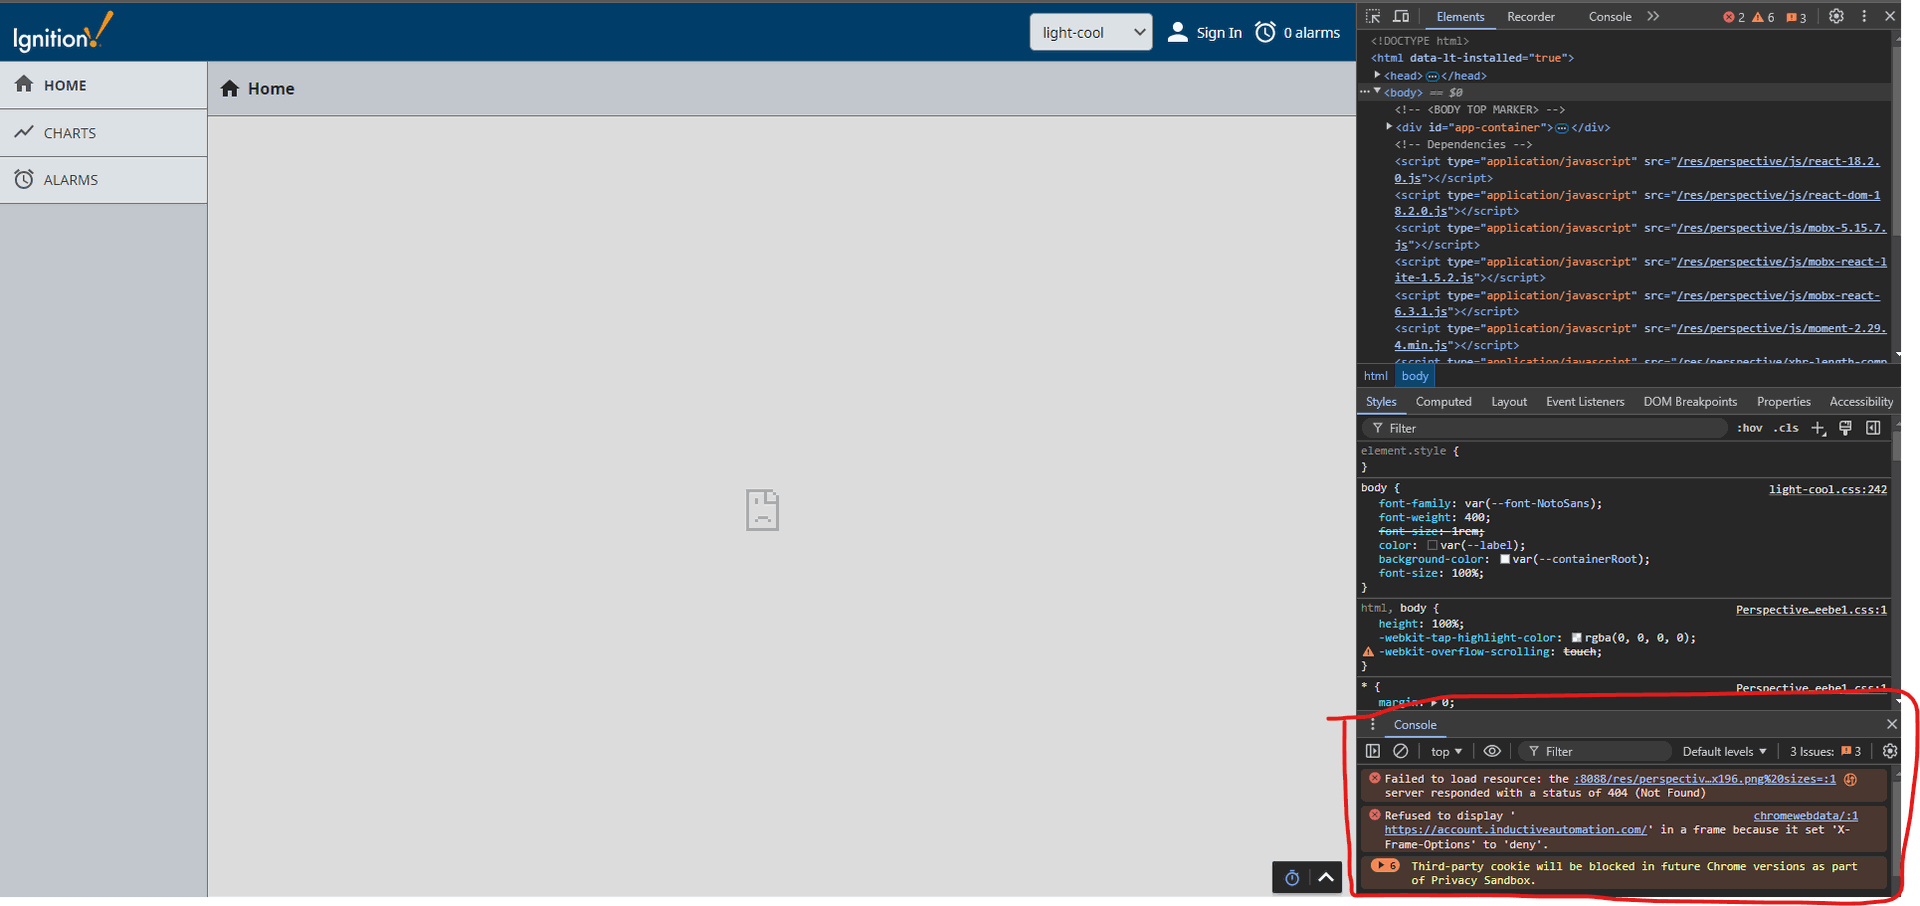Open the Default levels dropdown
This screenshot has width=1920, height=906.
pos(1724,751)
